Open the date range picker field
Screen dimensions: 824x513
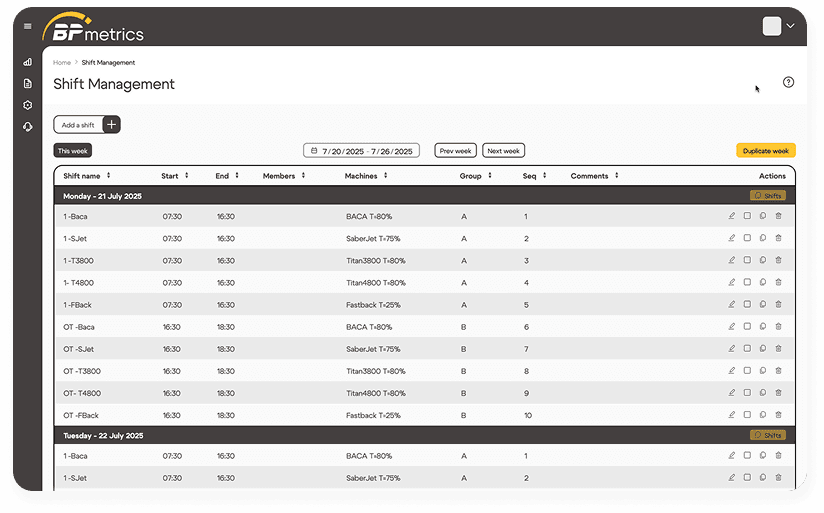[361, 151]
